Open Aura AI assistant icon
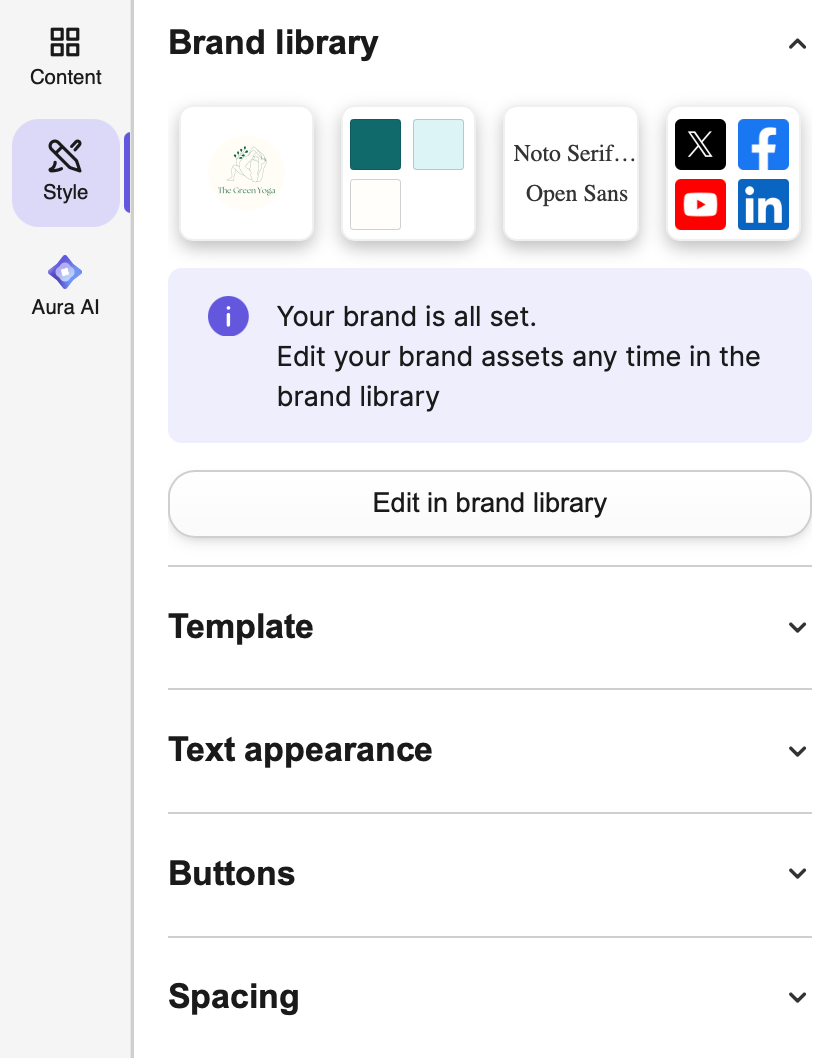Image resolution: width=840 pixels, height=1058 pixels. [x=65, y=272]
